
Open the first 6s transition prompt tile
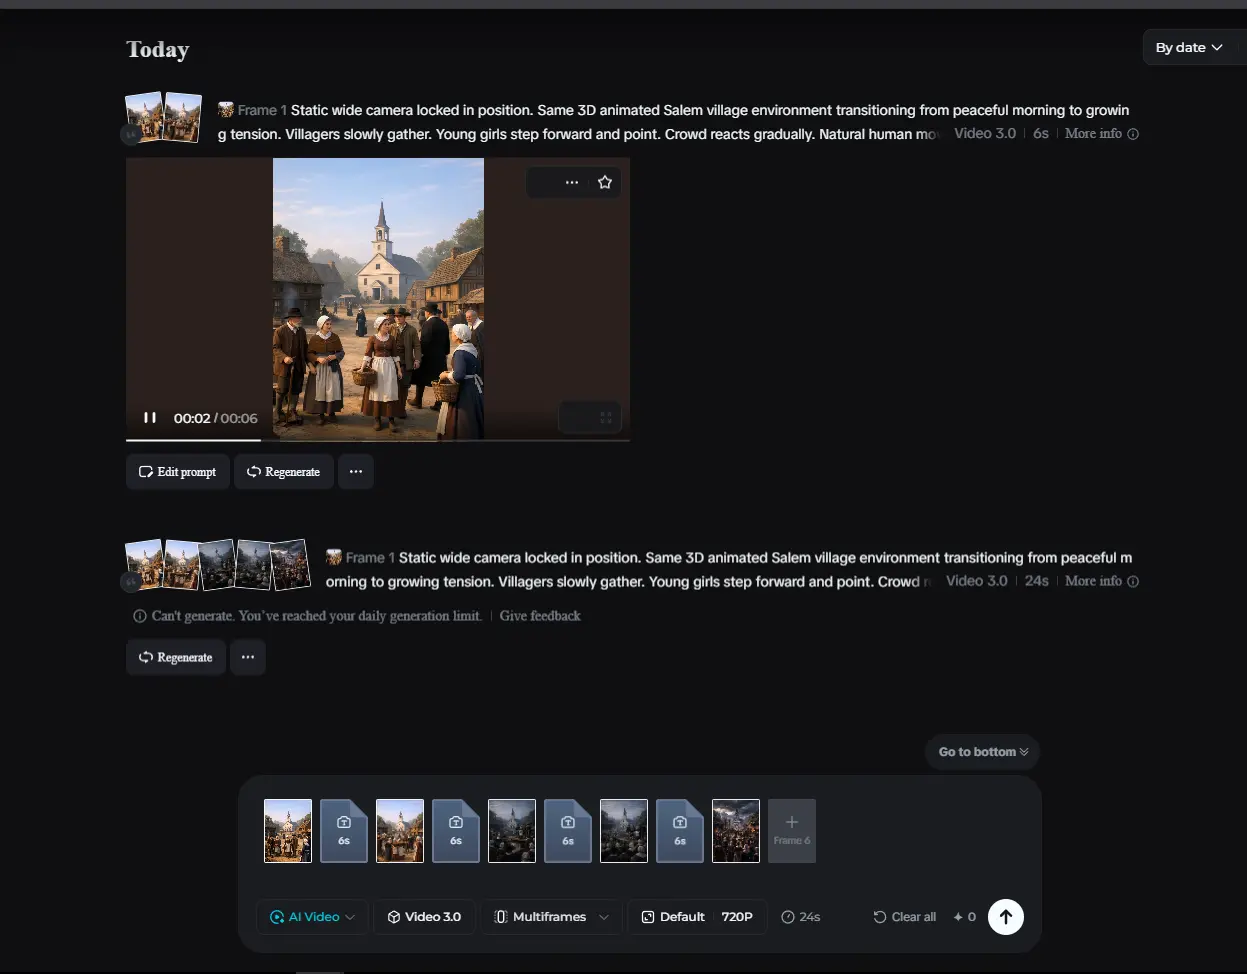tap(344, 830)
